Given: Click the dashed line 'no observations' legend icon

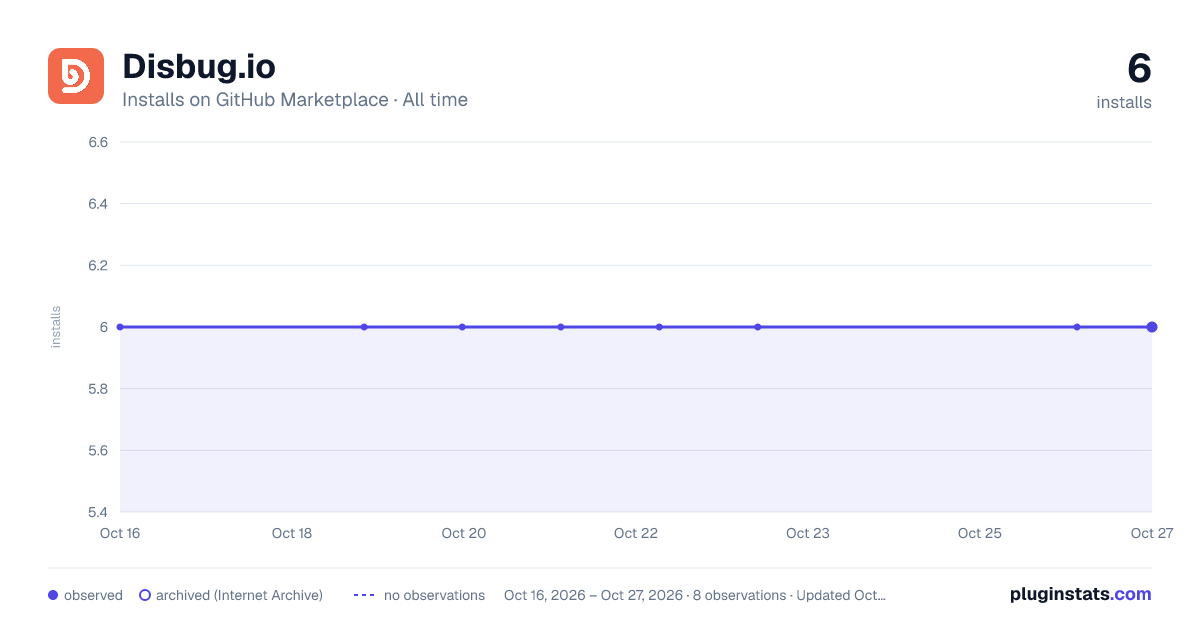Looking at the screenshot, I should [x=364, y=595].
